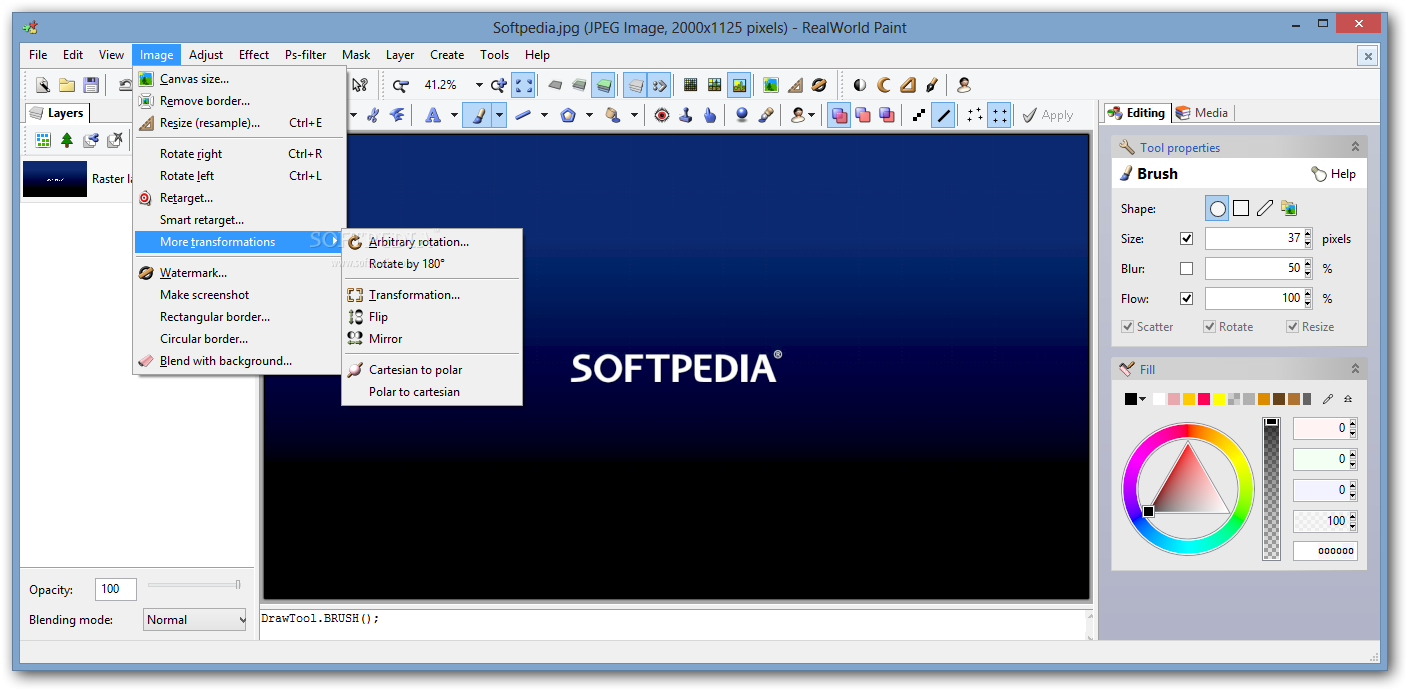
Task: Click the layer Opacity slider
Action: pos(195,584)
